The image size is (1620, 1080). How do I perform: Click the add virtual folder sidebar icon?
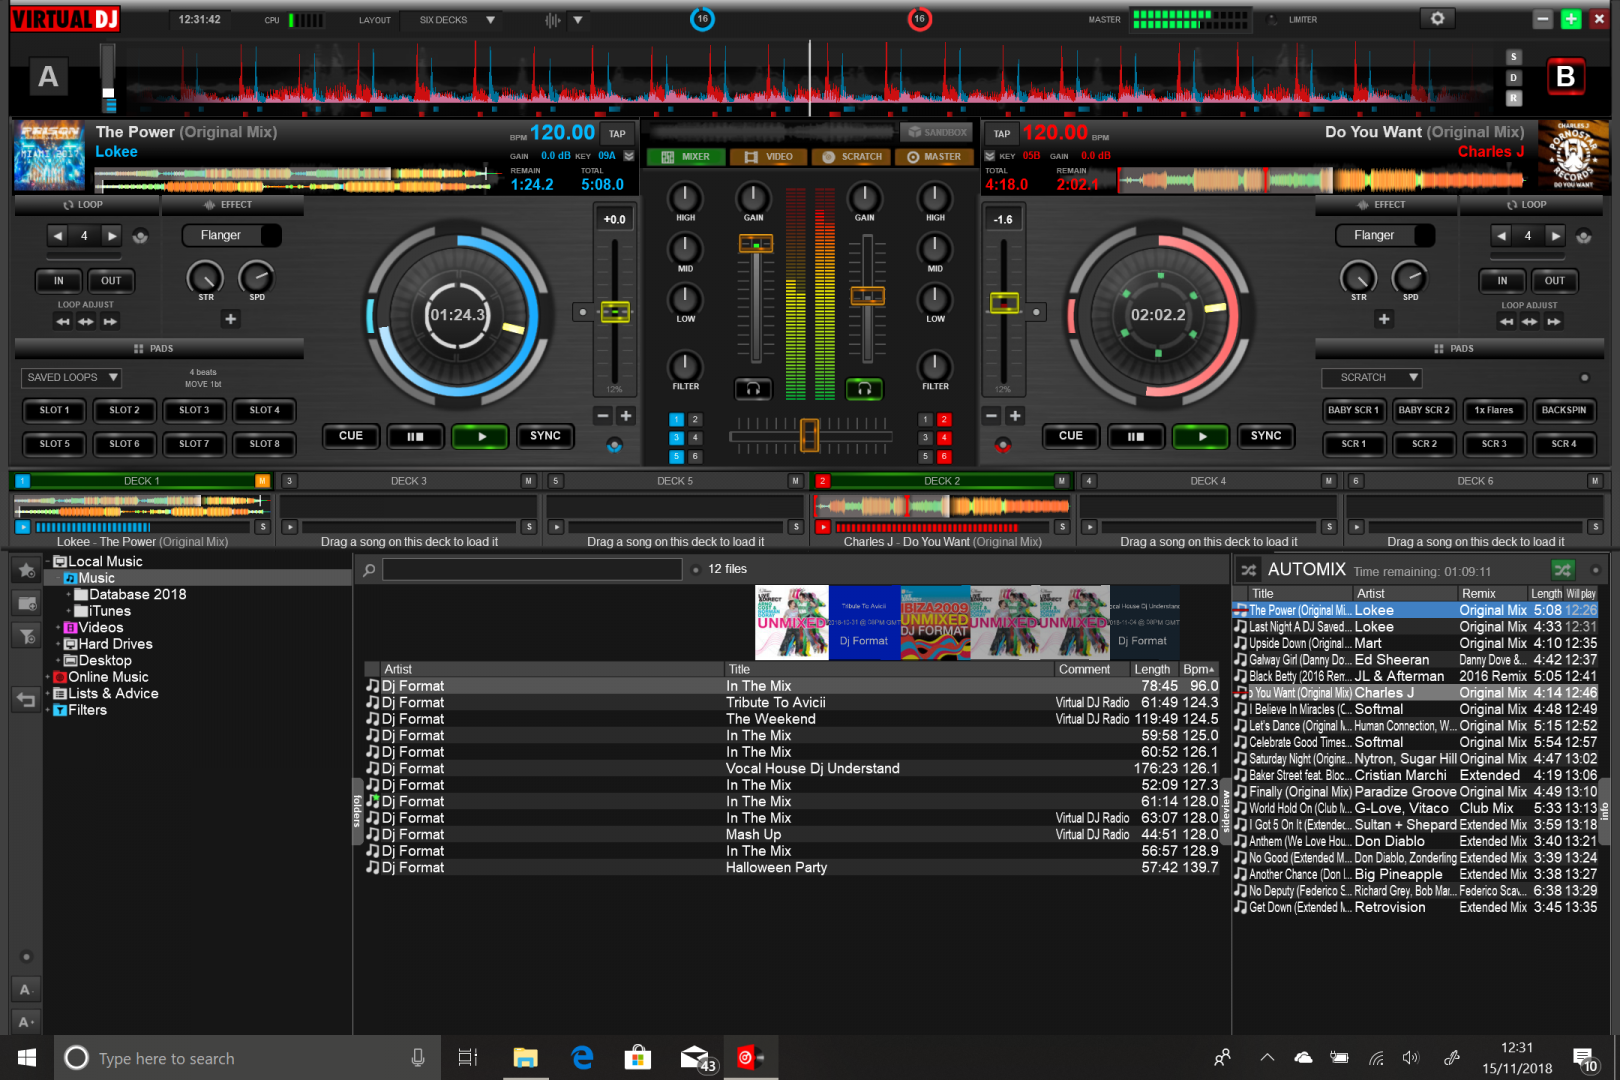(x=26, y=603)
